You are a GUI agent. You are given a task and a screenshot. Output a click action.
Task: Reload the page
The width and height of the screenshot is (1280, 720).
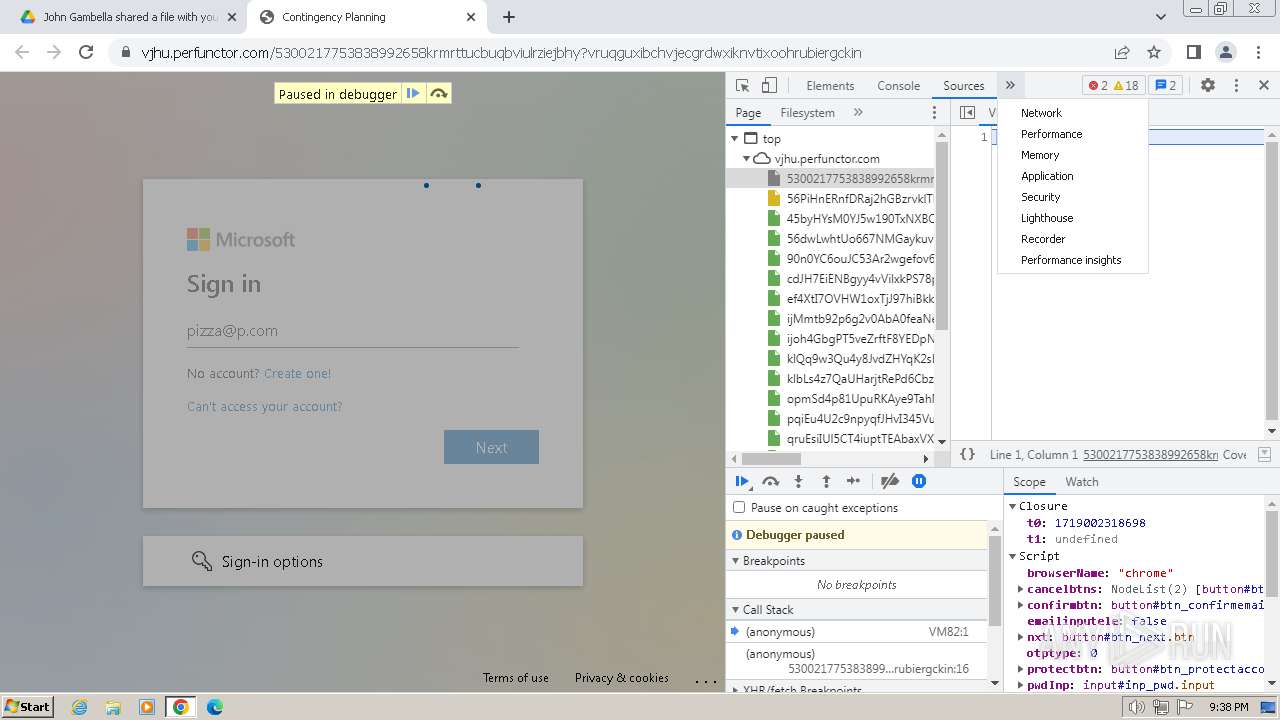coord(86,52)
